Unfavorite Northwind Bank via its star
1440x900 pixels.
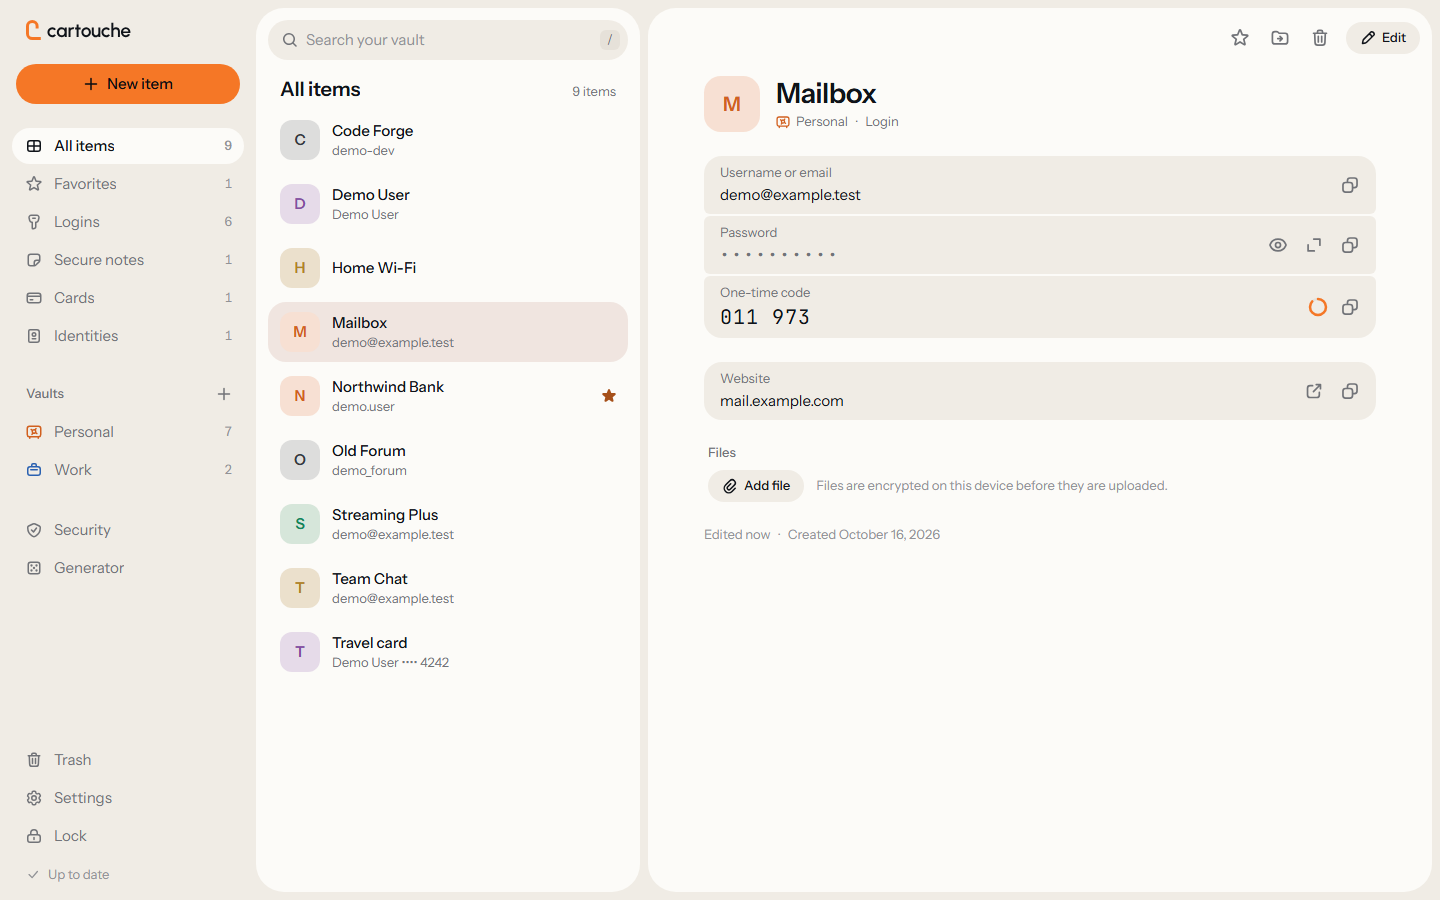point(609,396)
